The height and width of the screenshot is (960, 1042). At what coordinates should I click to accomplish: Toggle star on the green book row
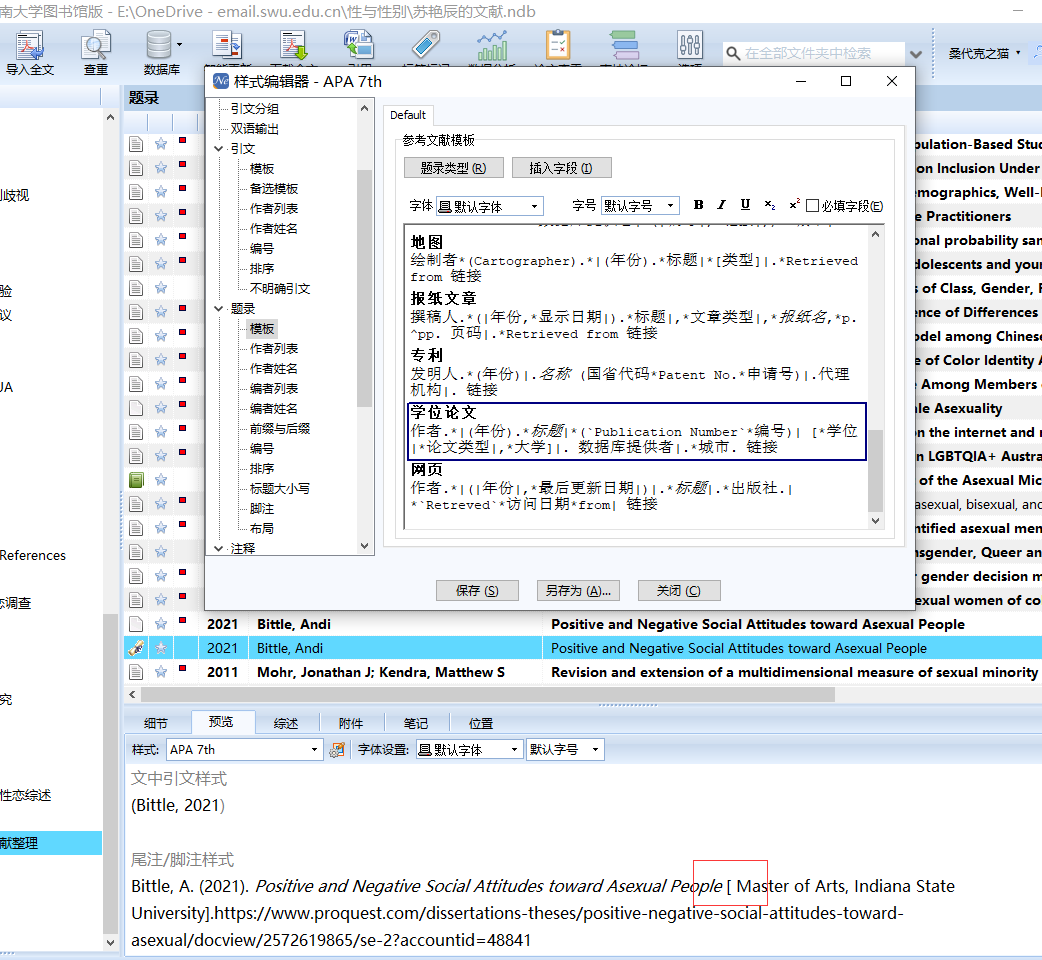161,479
